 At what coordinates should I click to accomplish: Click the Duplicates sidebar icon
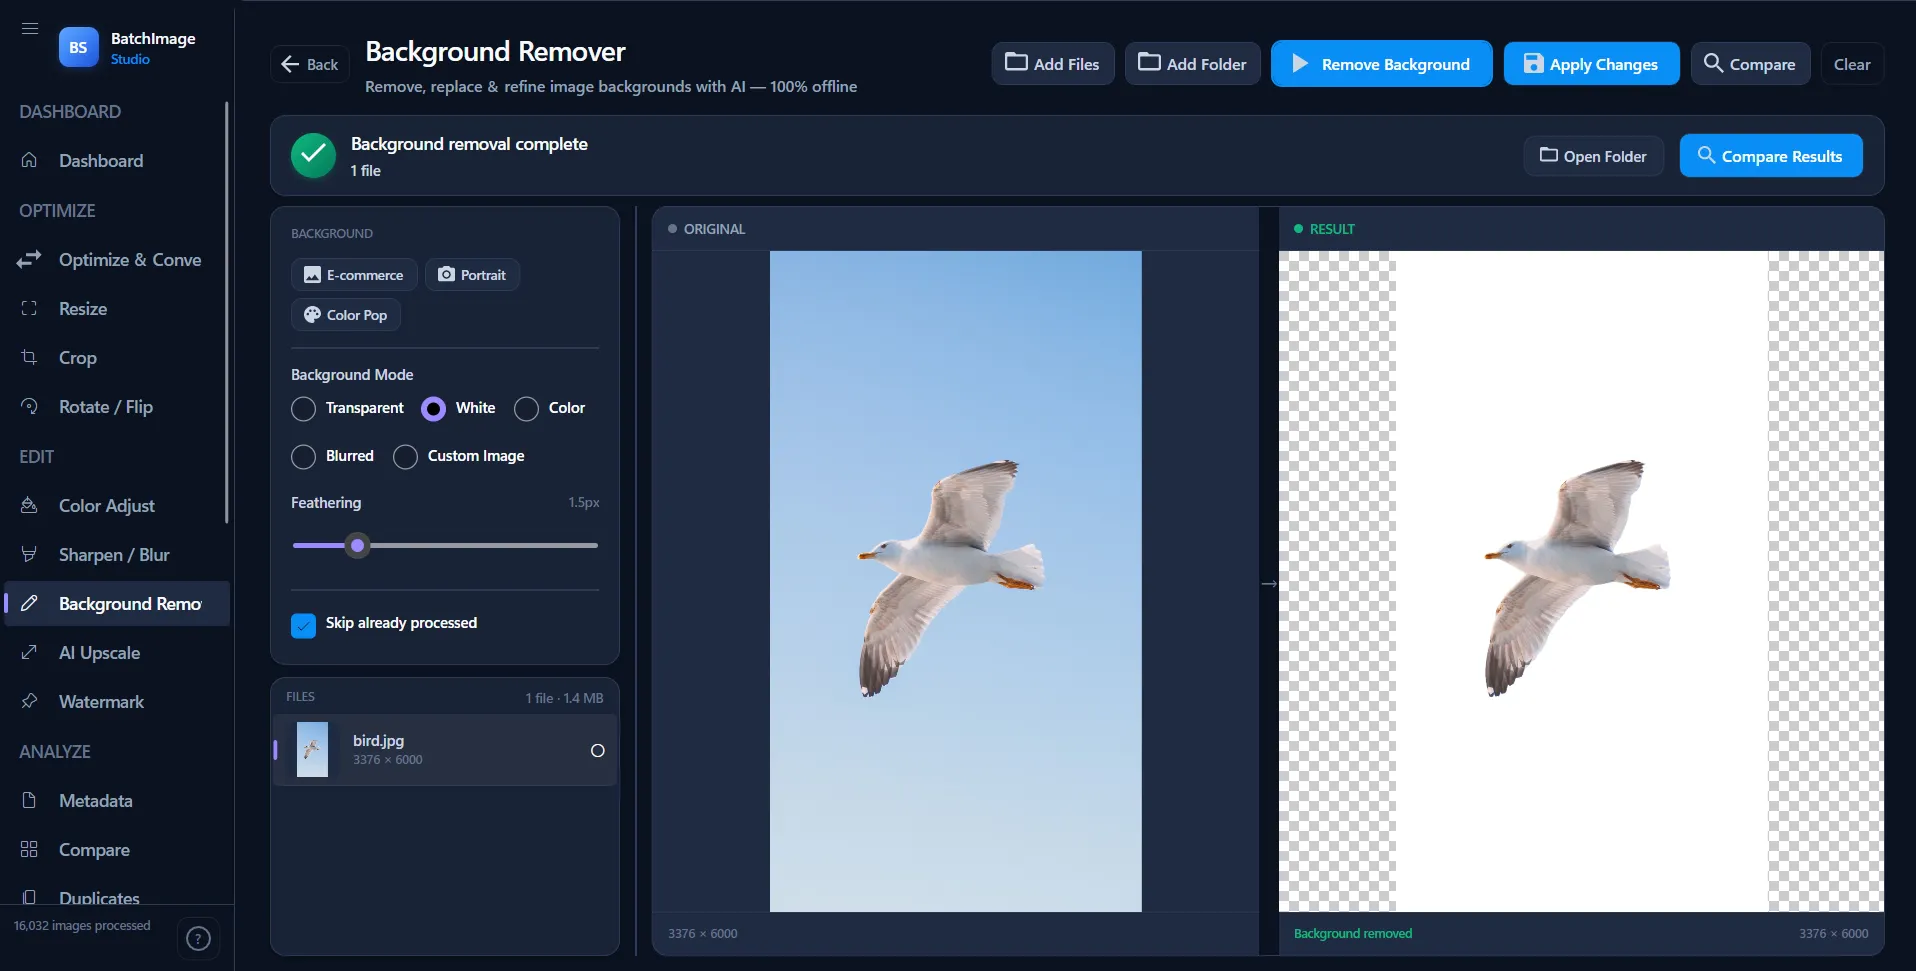coord(29,897)
